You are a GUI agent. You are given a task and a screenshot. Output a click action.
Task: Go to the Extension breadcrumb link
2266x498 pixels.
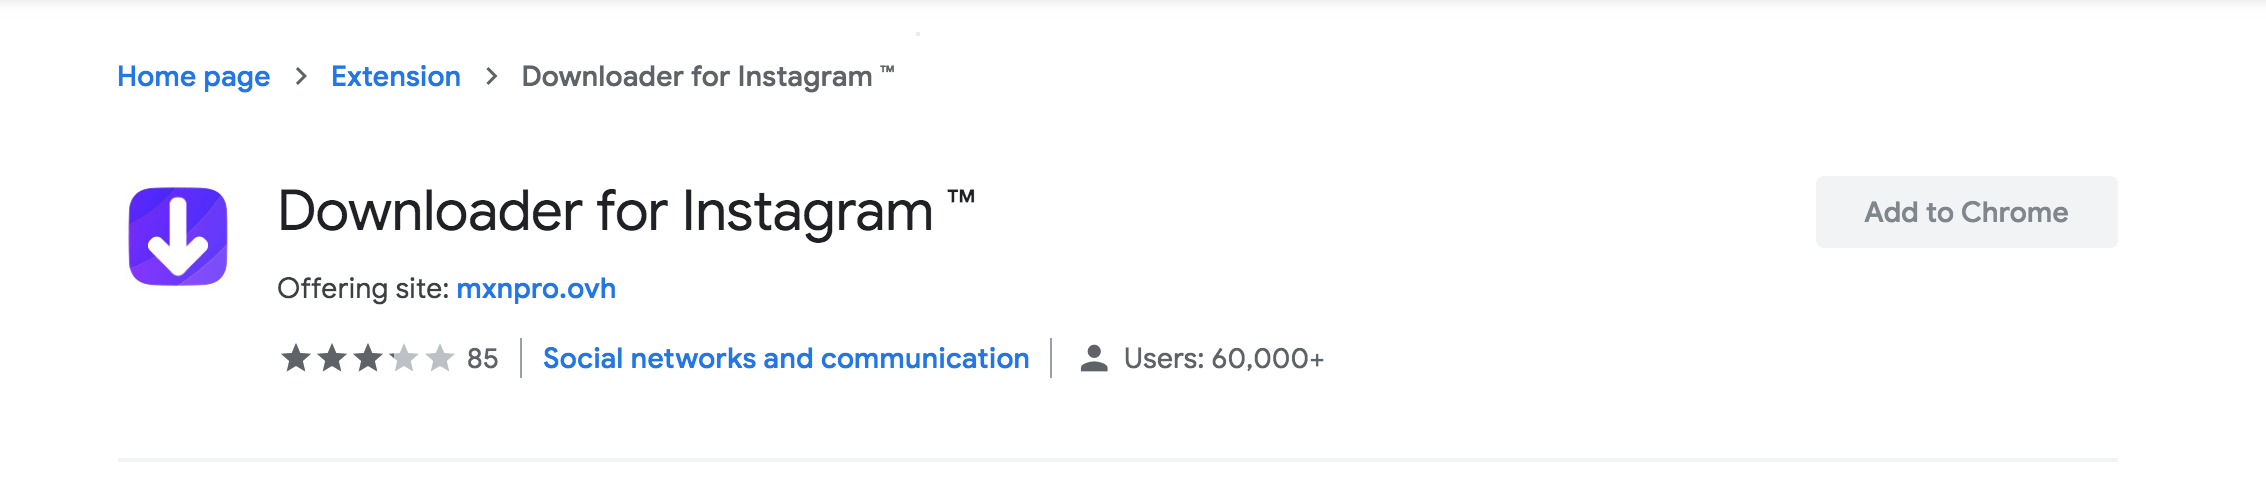[396, 76]
